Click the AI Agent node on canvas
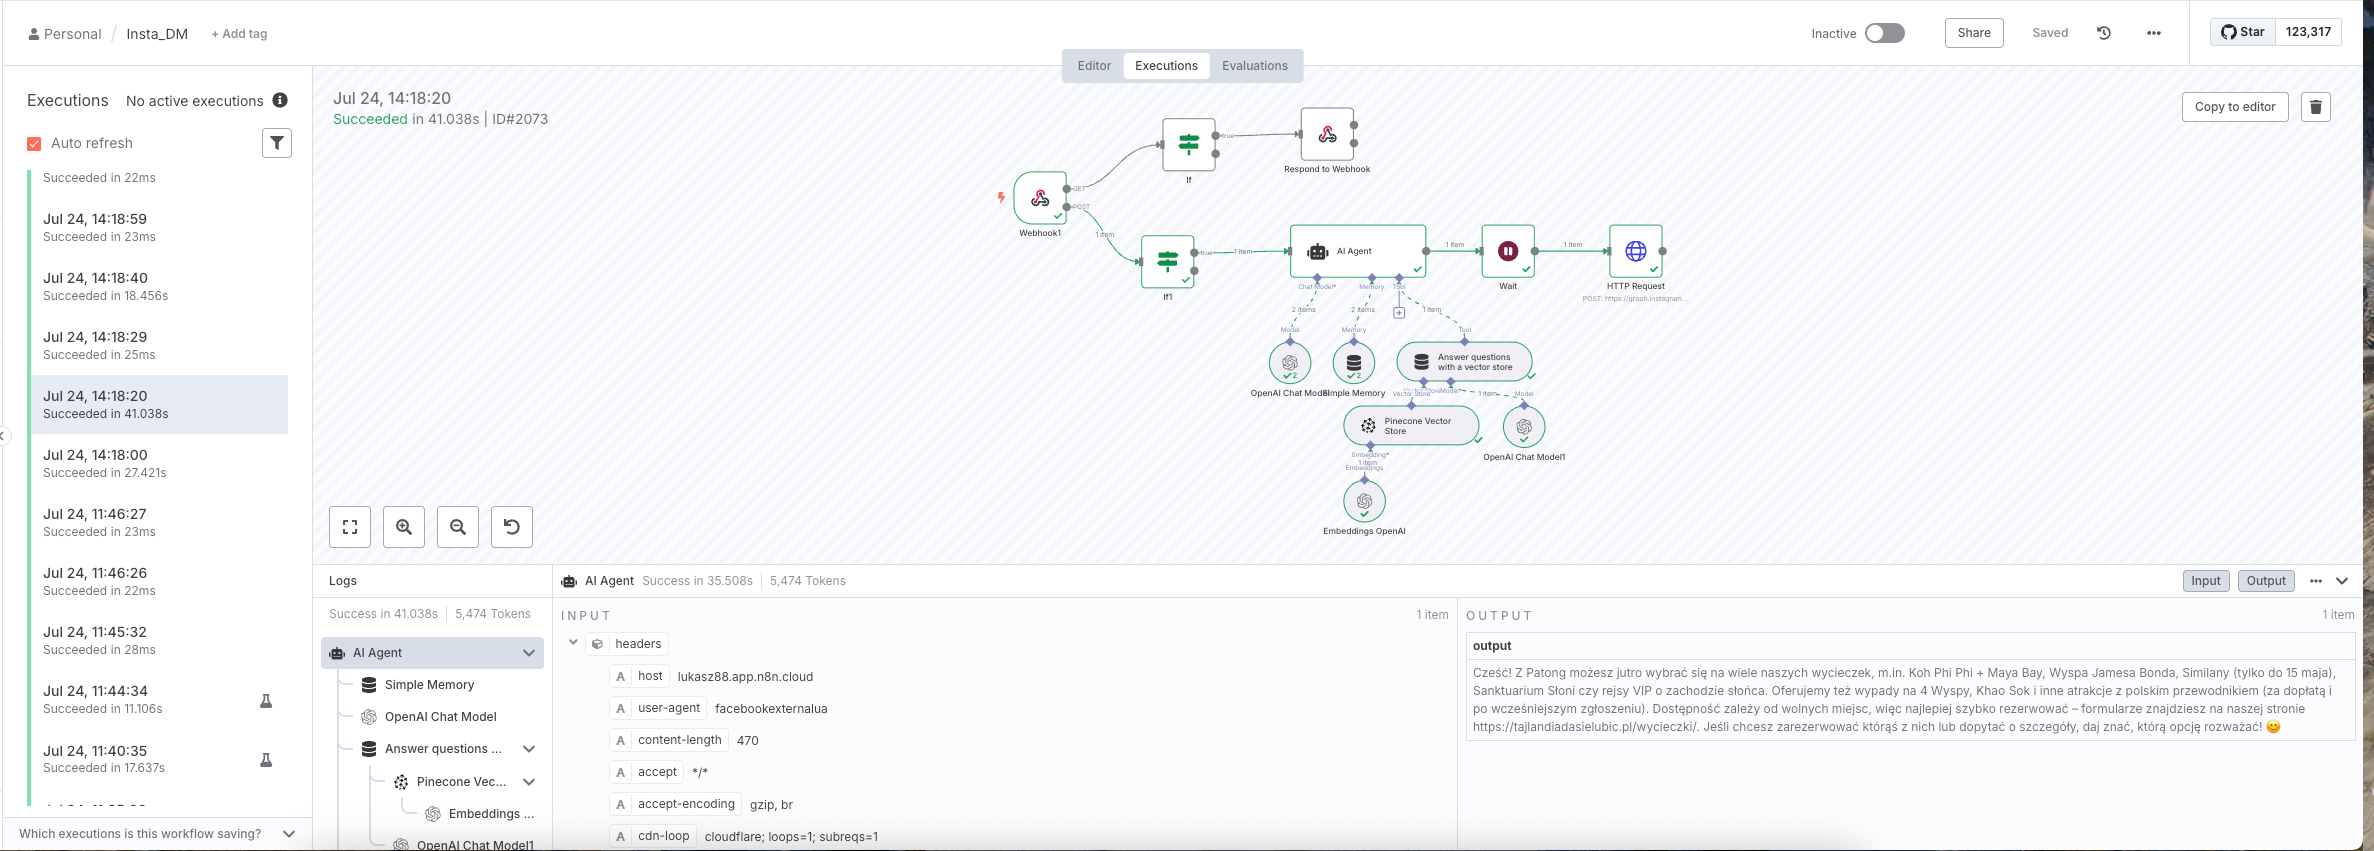The width and height of the screenshot is (2374, 851). tap(1358, 251)
